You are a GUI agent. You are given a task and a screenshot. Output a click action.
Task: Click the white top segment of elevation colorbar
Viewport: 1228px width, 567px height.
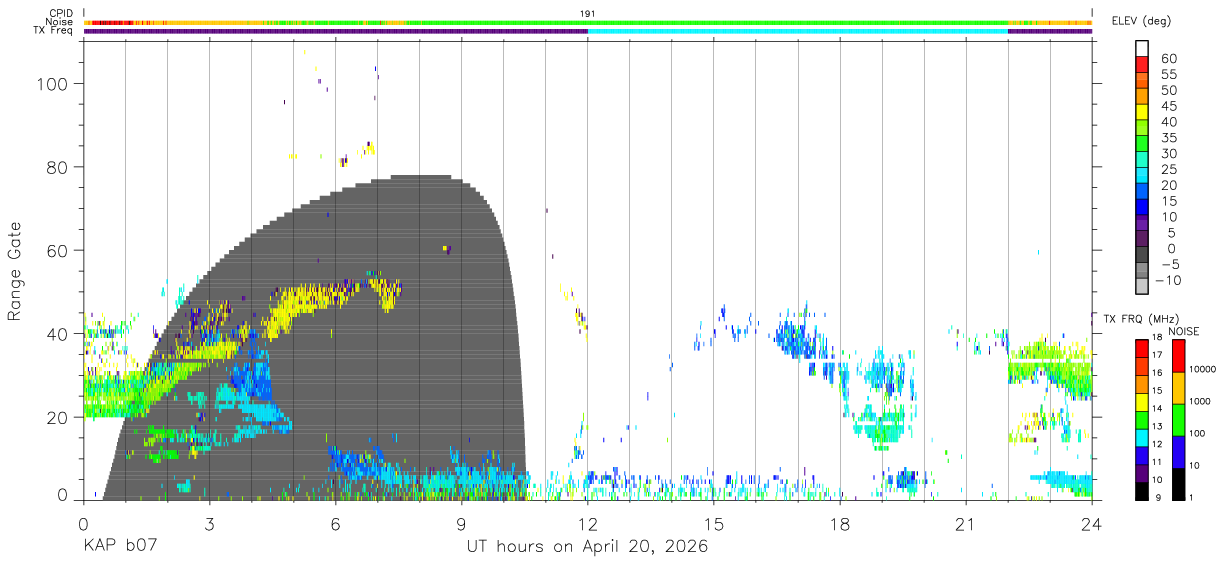[1142, 46]
